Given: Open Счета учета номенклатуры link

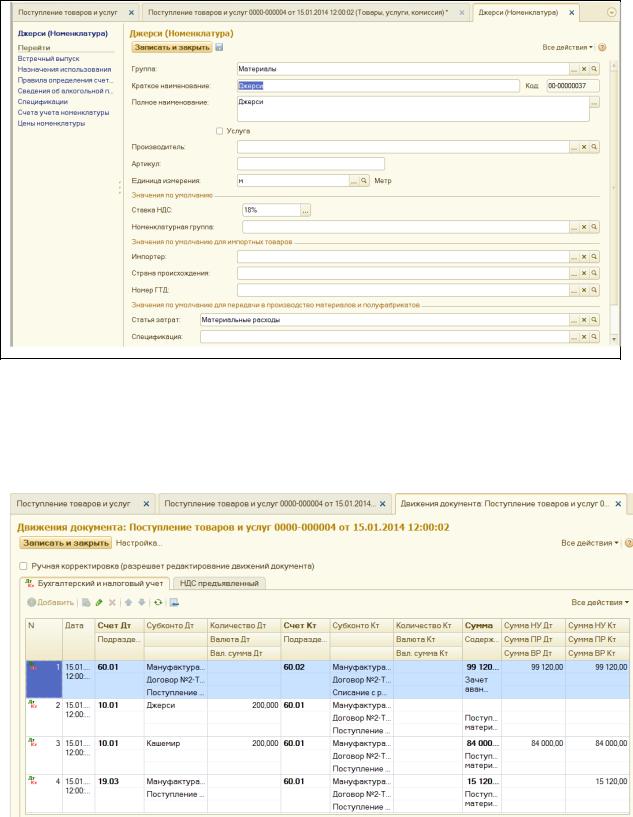Looking at the screenshot, I should pyautogui.click(x=64, y=113).
